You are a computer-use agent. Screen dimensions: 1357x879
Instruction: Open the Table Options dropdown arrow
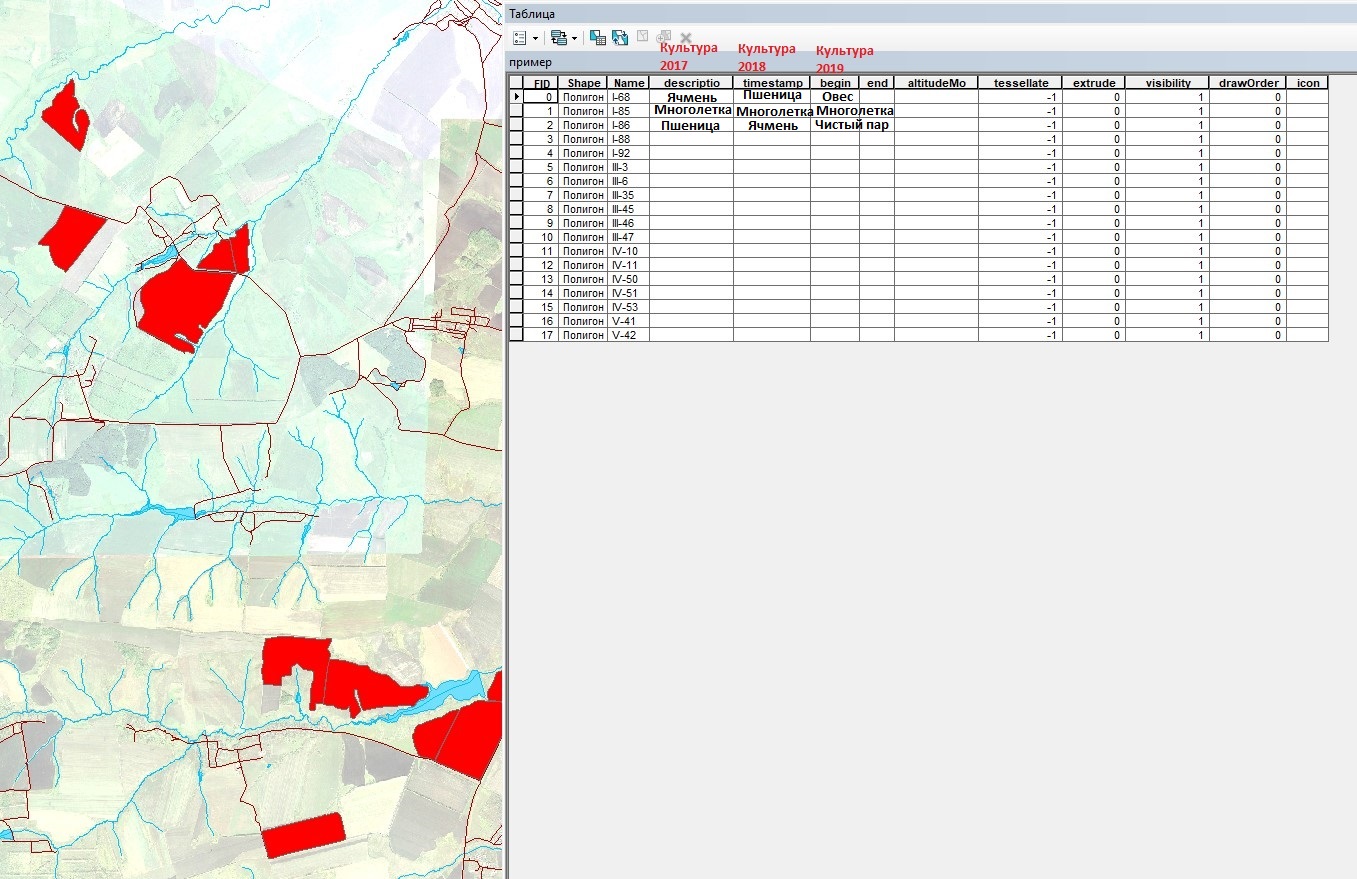(535, 38)
